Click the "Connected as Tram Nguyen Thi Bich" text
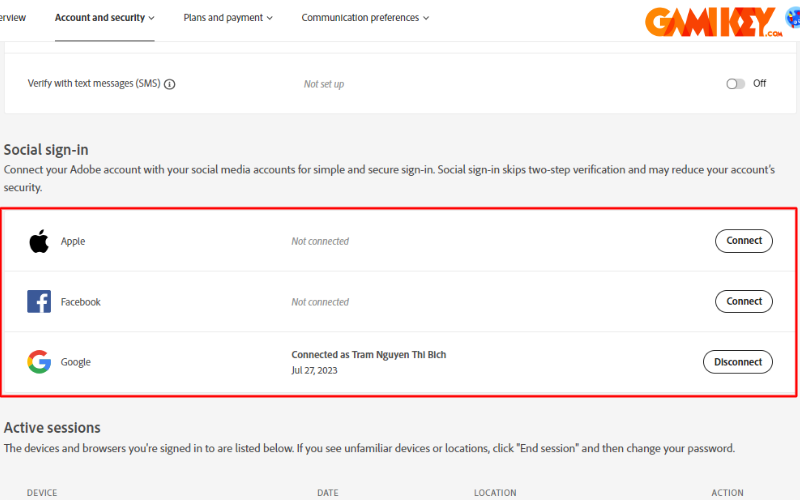The width and height of the screenshot is (800, 500). coord(369,355)
